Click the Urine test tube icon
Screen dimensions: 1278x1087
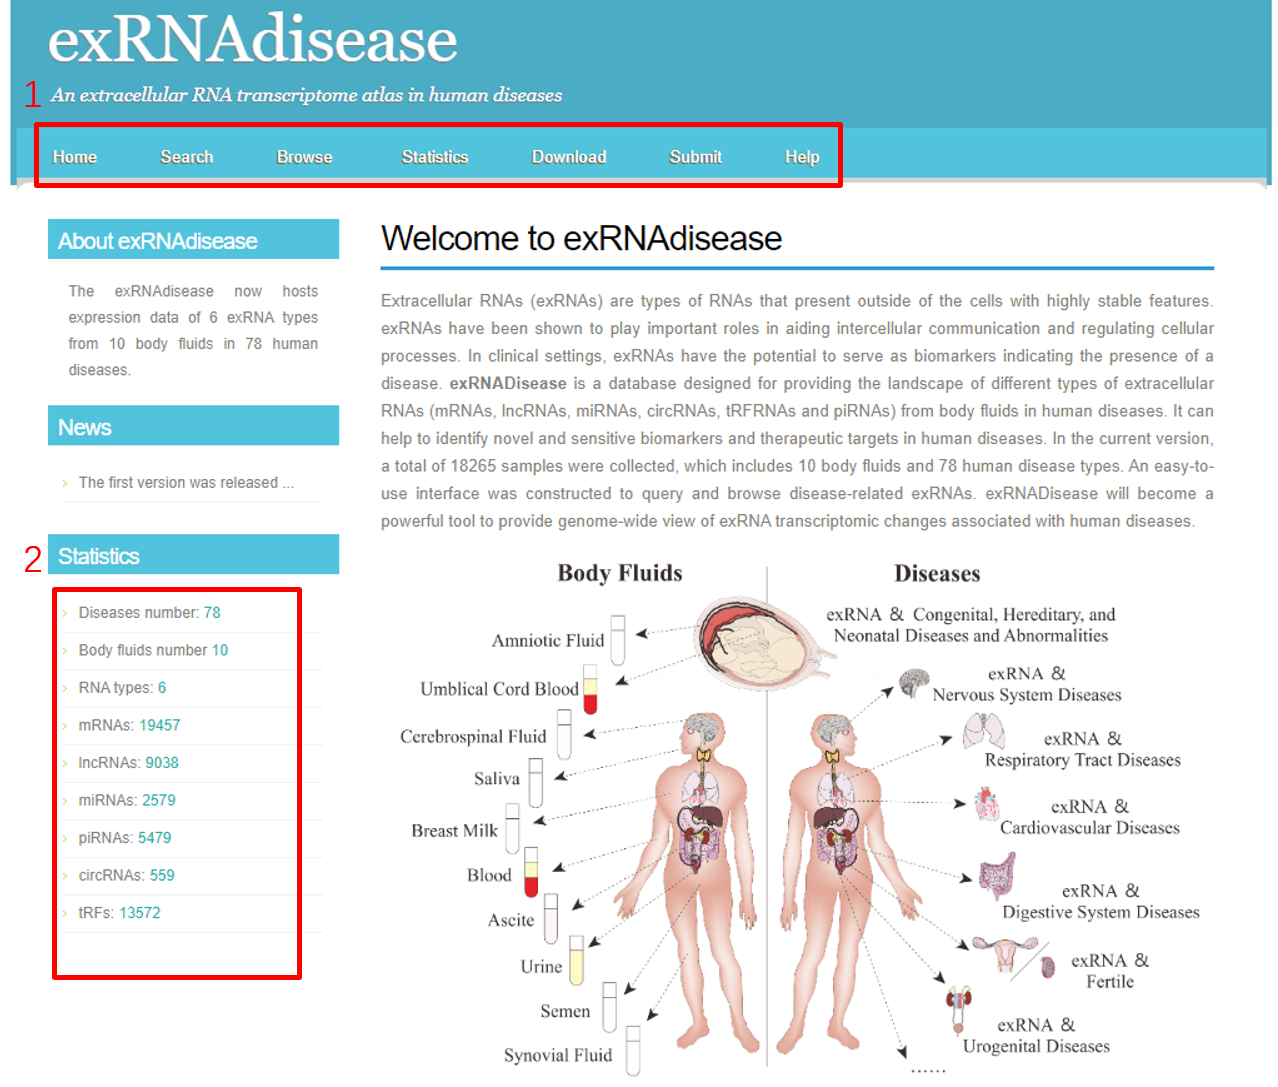(x=576, y=960)
